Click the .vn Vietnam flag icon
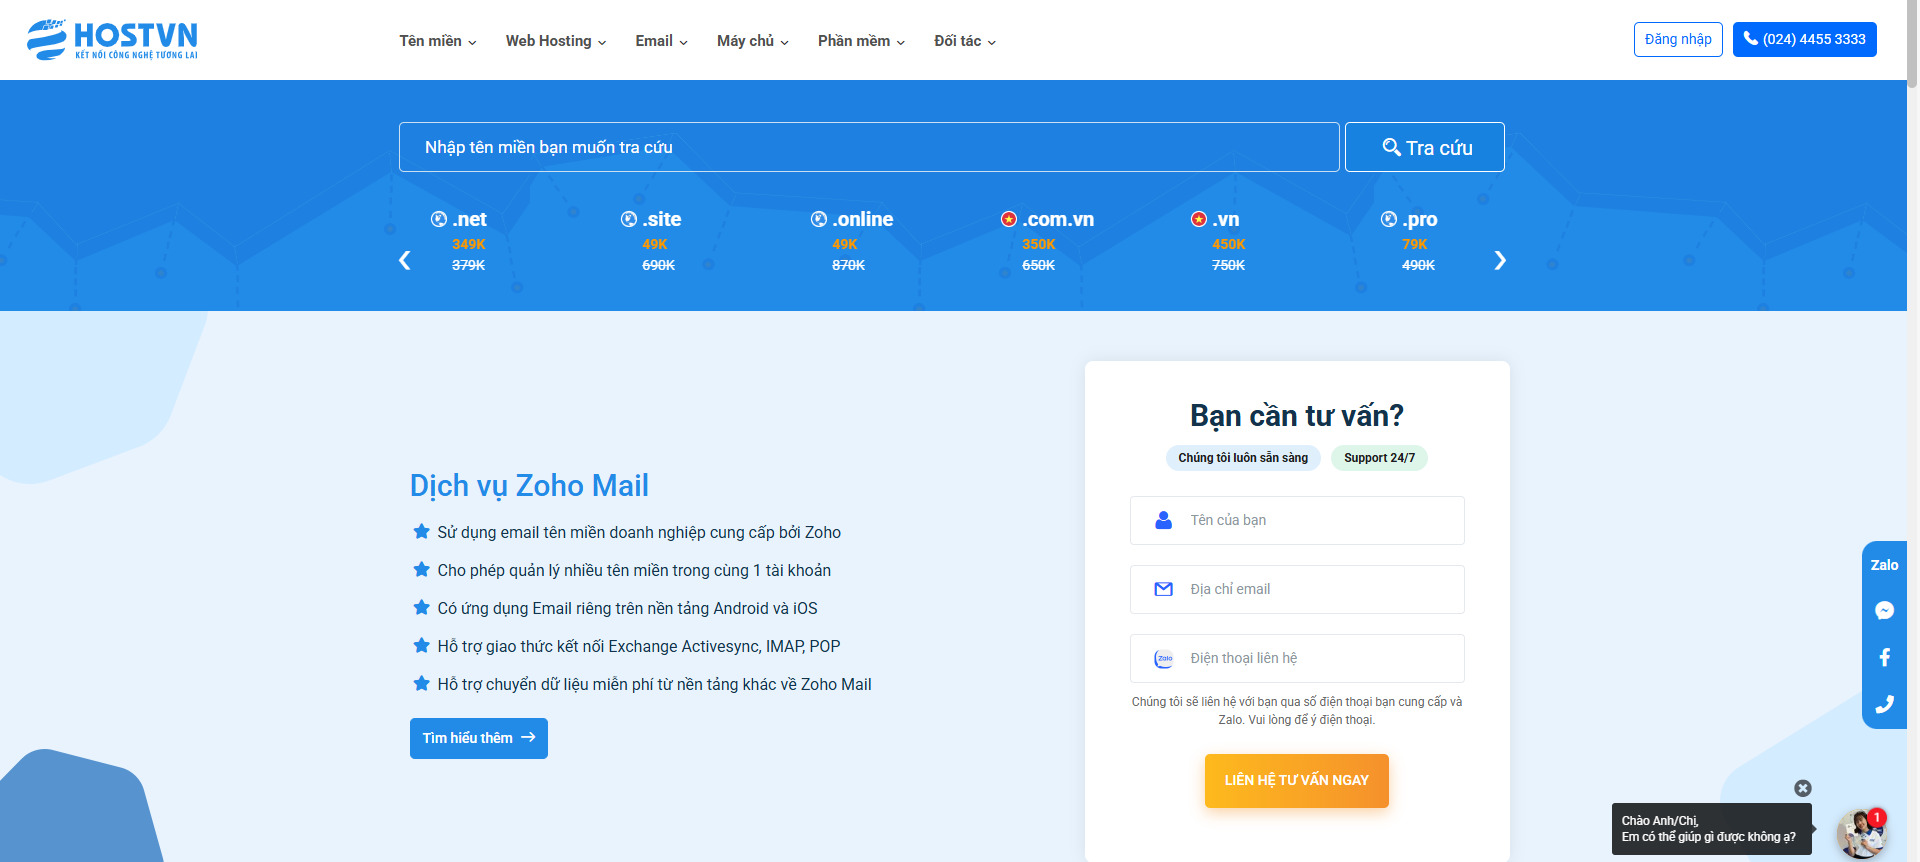 click(x=1199, y=219)
